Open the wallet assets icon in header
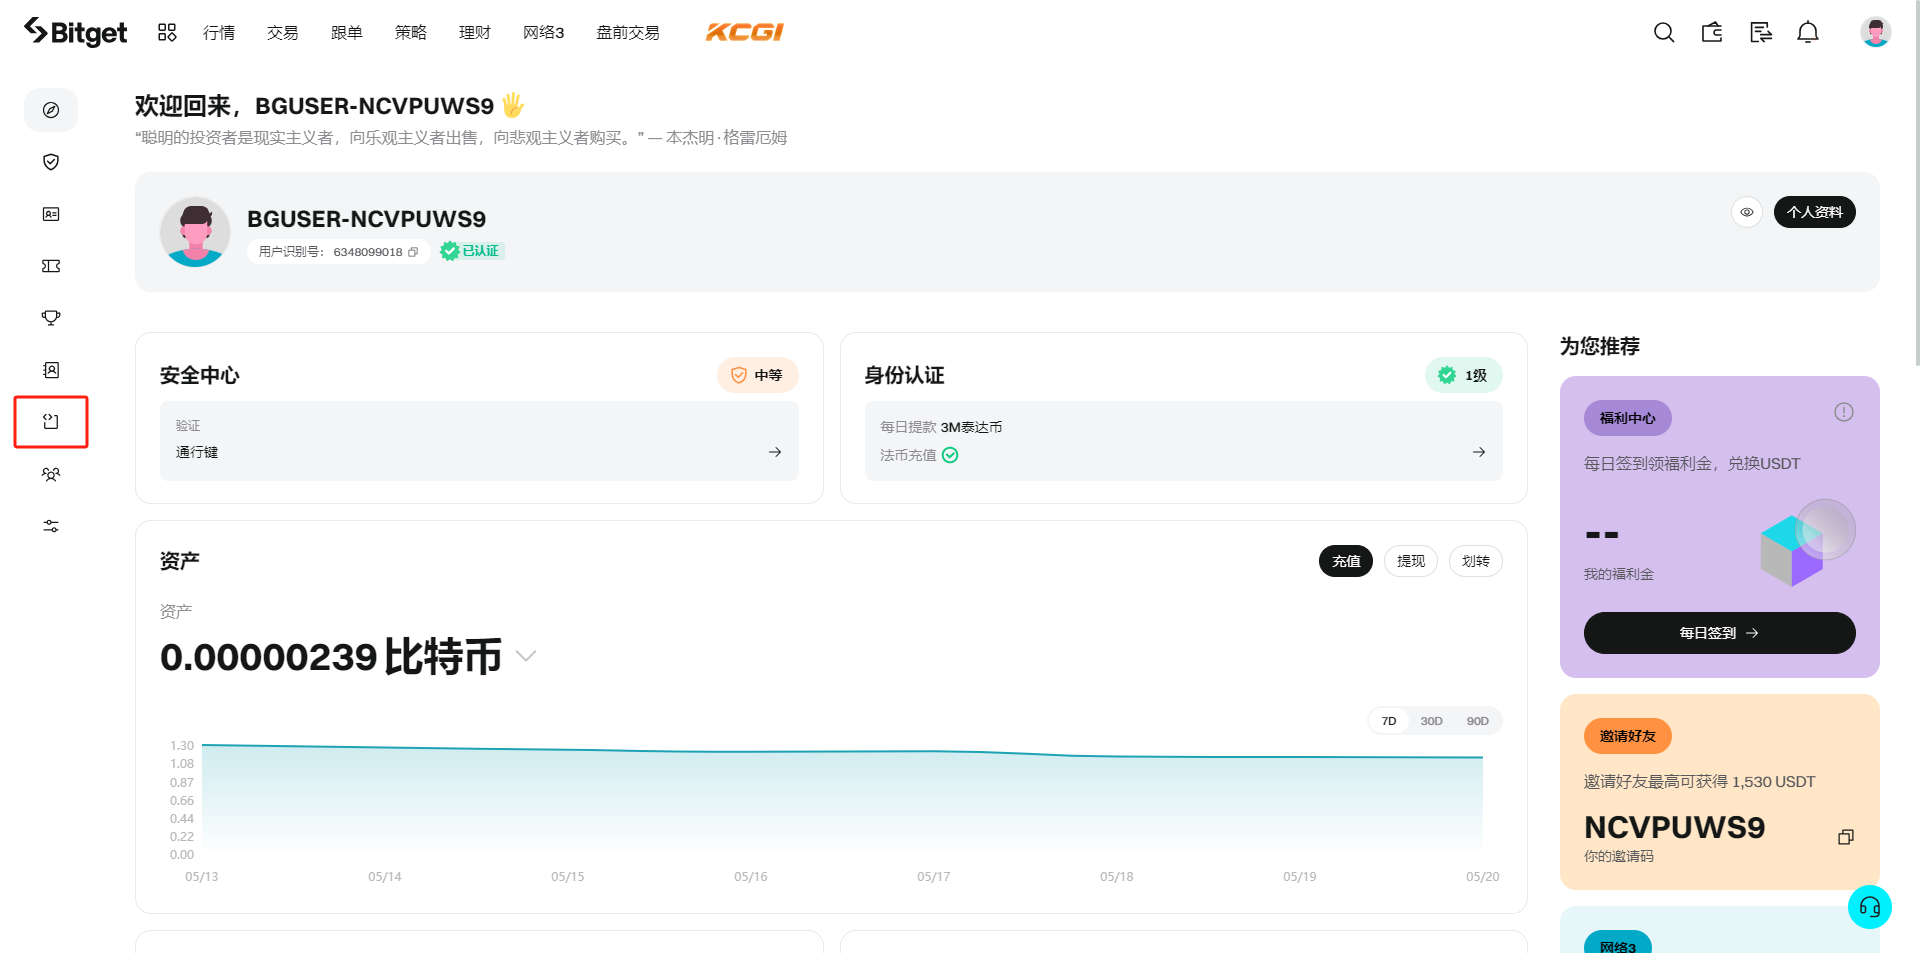This screenshot has height=953, width=1920. (x=1712, y=32)
